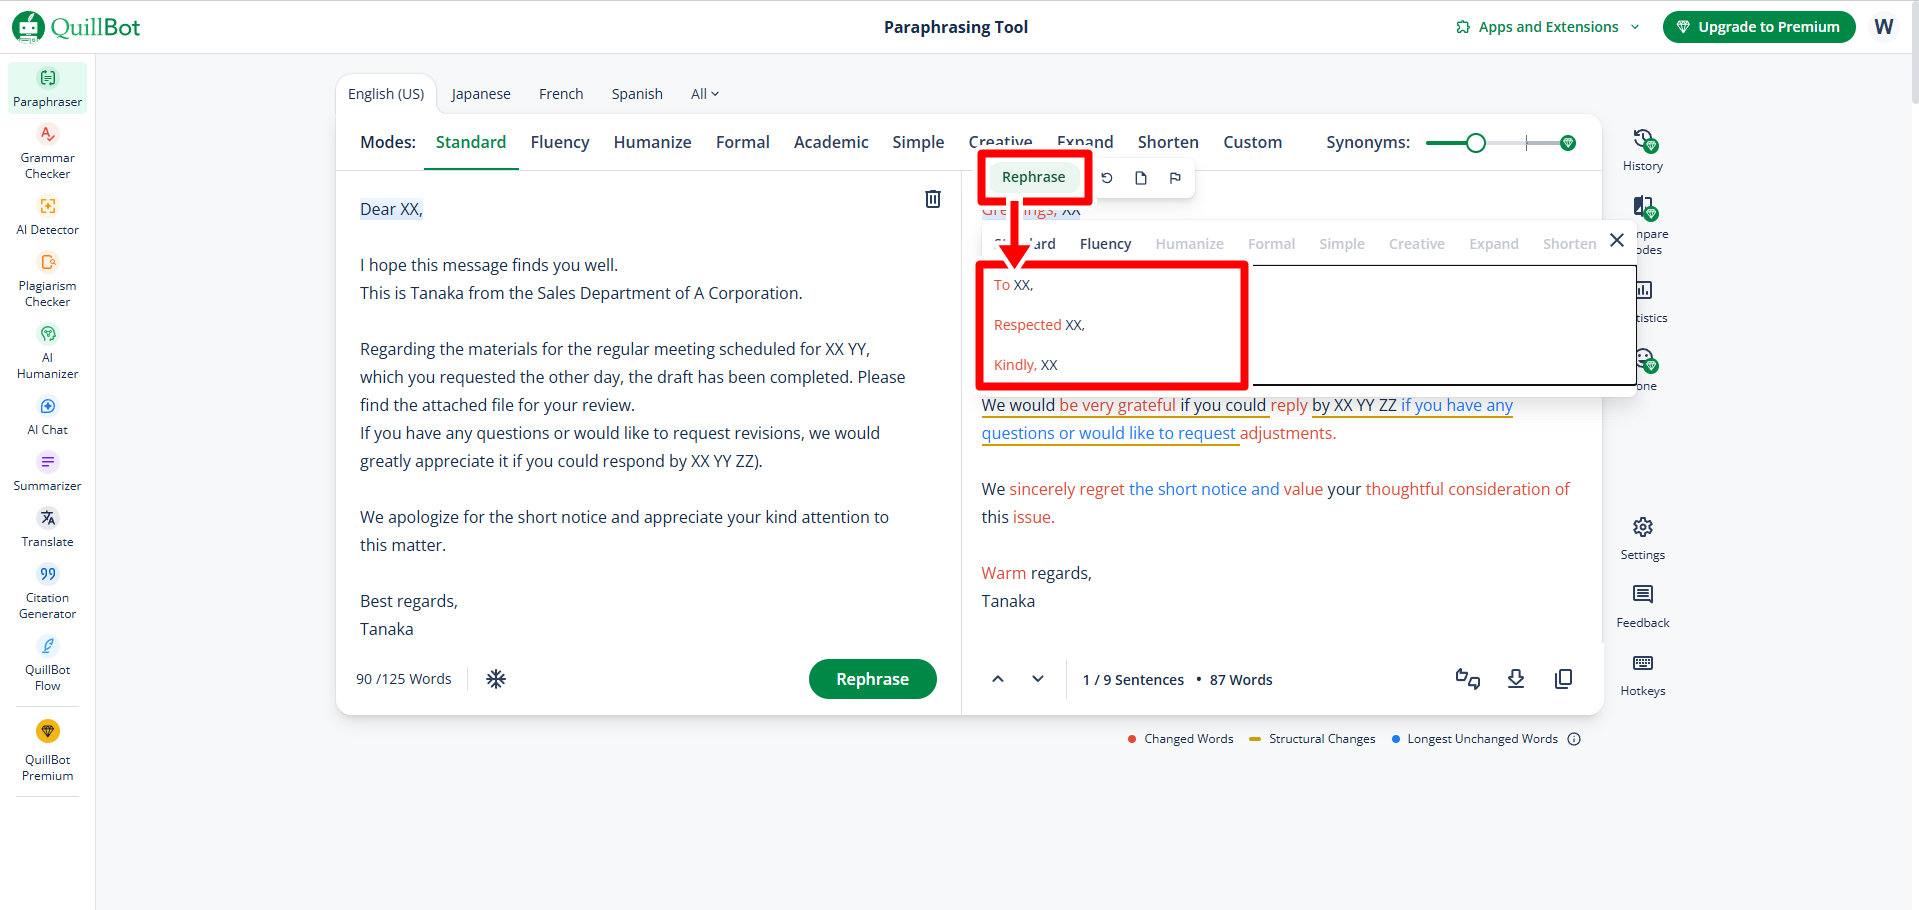Image resolution: width=1919 pixels, height=910 pixels.
Task: Go to previous sentence arrow
Action: pos(998,679)
